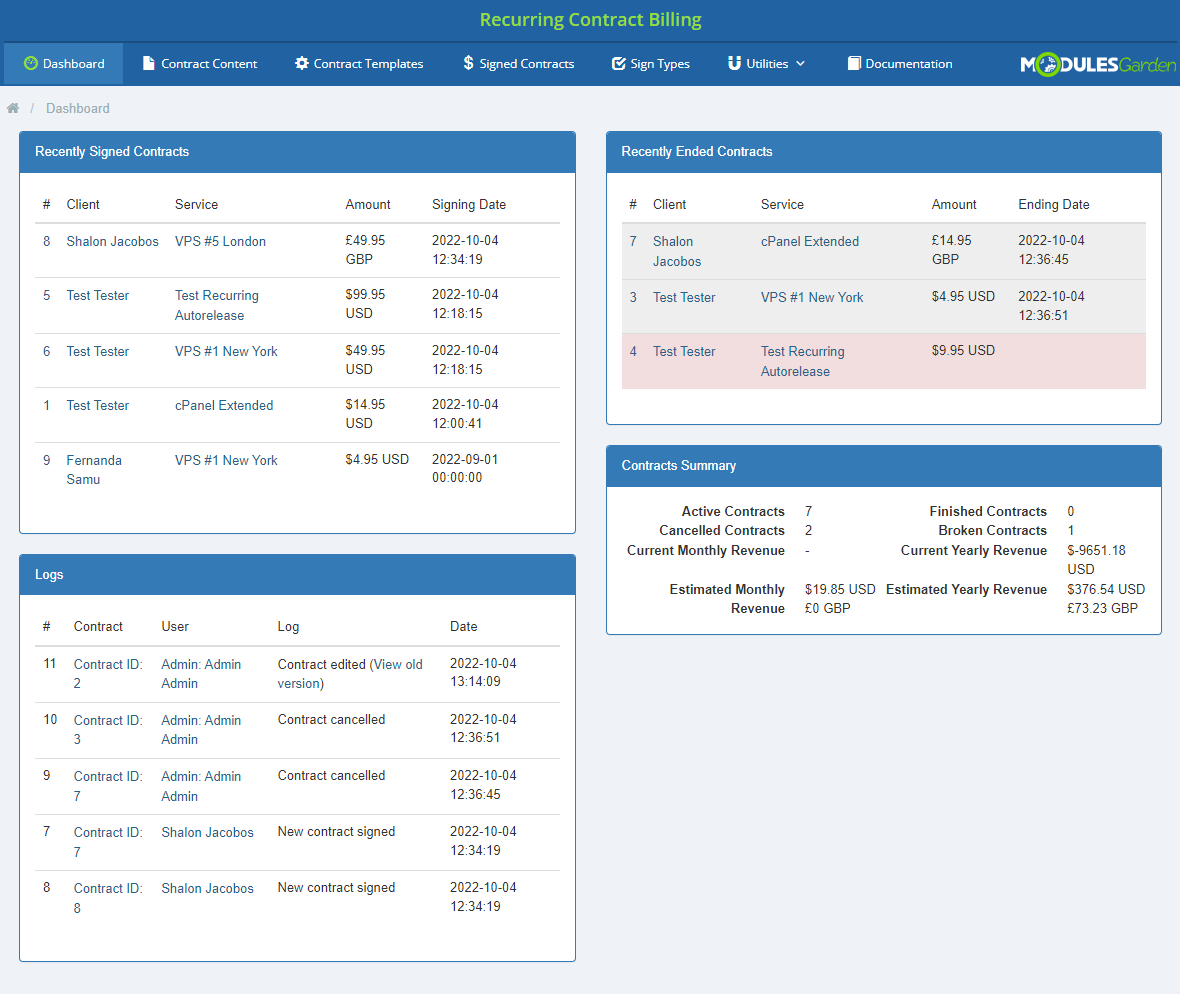Click the Contract Content file icon
This screenshot has width=1180, height=994.
tap(149, 63)
